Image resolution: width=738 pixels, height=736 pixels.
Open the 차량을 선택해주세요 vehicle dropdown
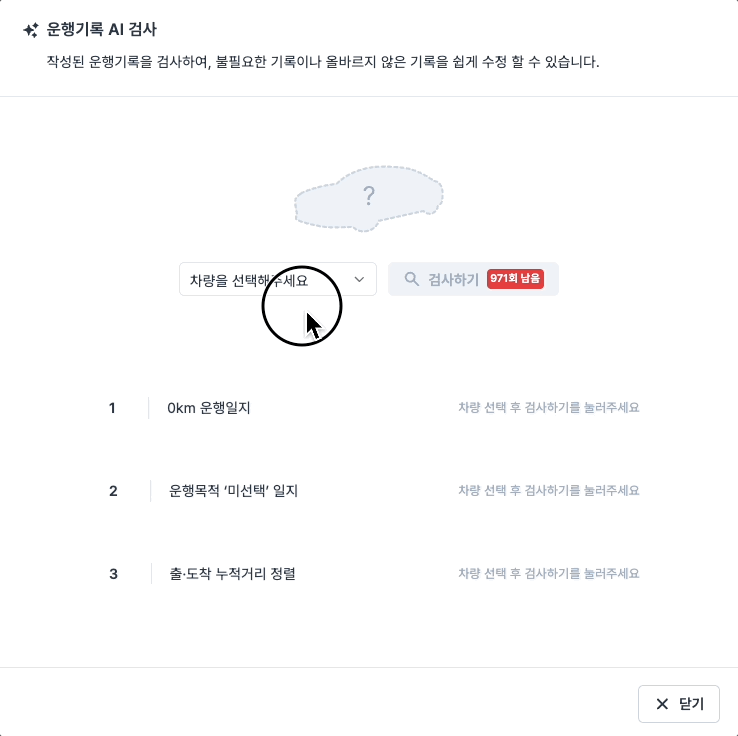tap(278, 279)
